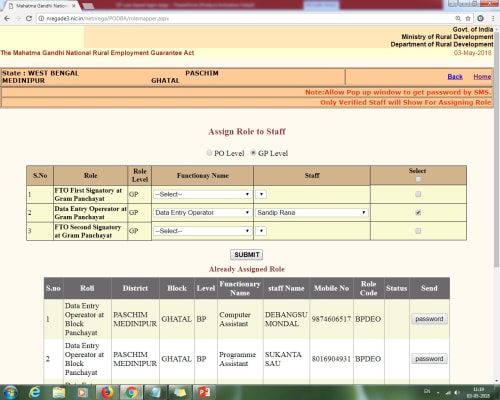This screenshot has width=500, height=400.
Task: Click the address bar URL field
Action: coord(247,19)
